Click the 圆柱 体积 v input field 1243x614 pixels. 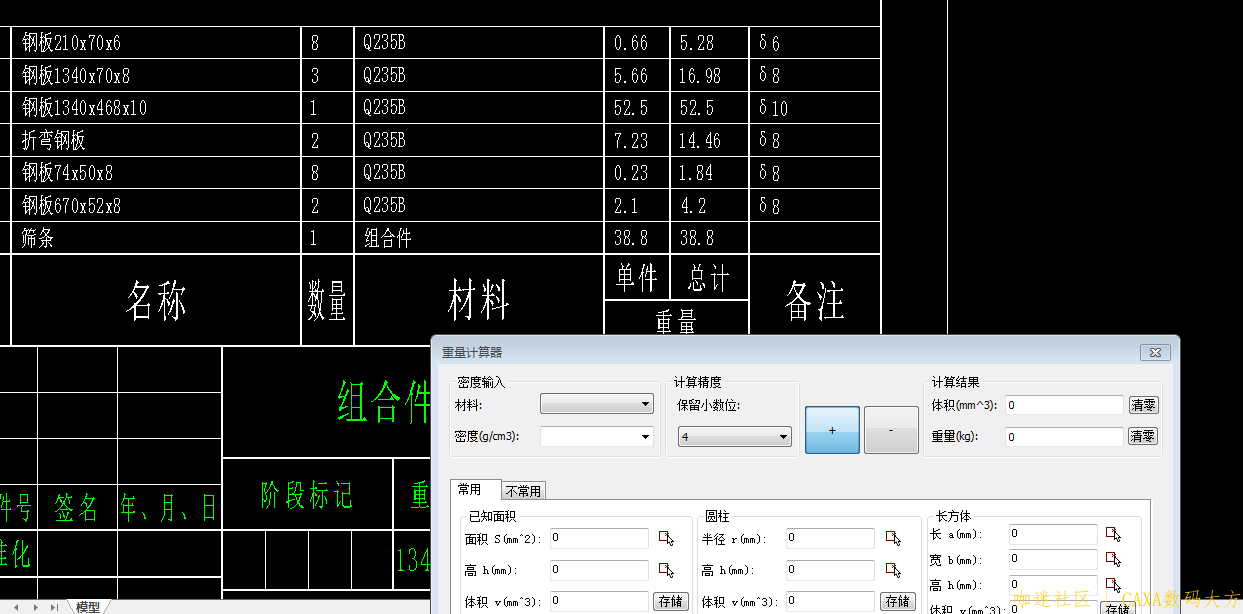(x=830, y=602)
